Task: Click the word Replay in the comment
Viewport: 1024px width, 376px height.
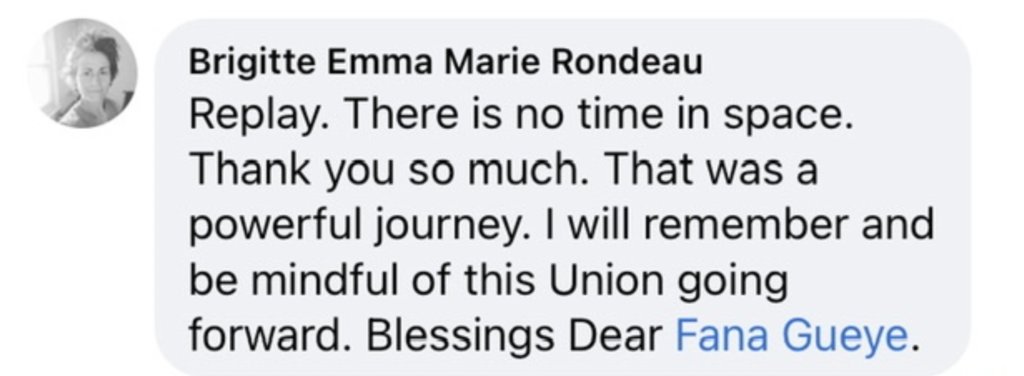Action: coord(259,116)
